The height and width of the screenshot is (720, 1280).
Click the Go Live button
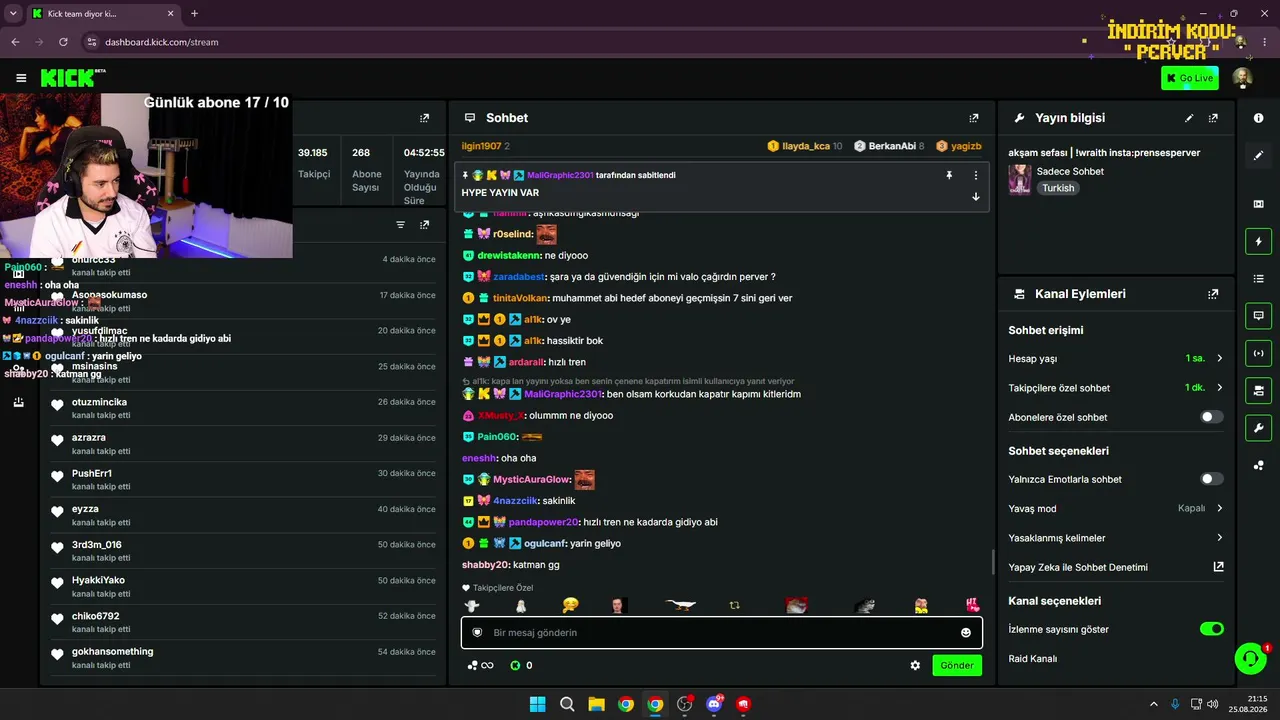coord(1189,78)
